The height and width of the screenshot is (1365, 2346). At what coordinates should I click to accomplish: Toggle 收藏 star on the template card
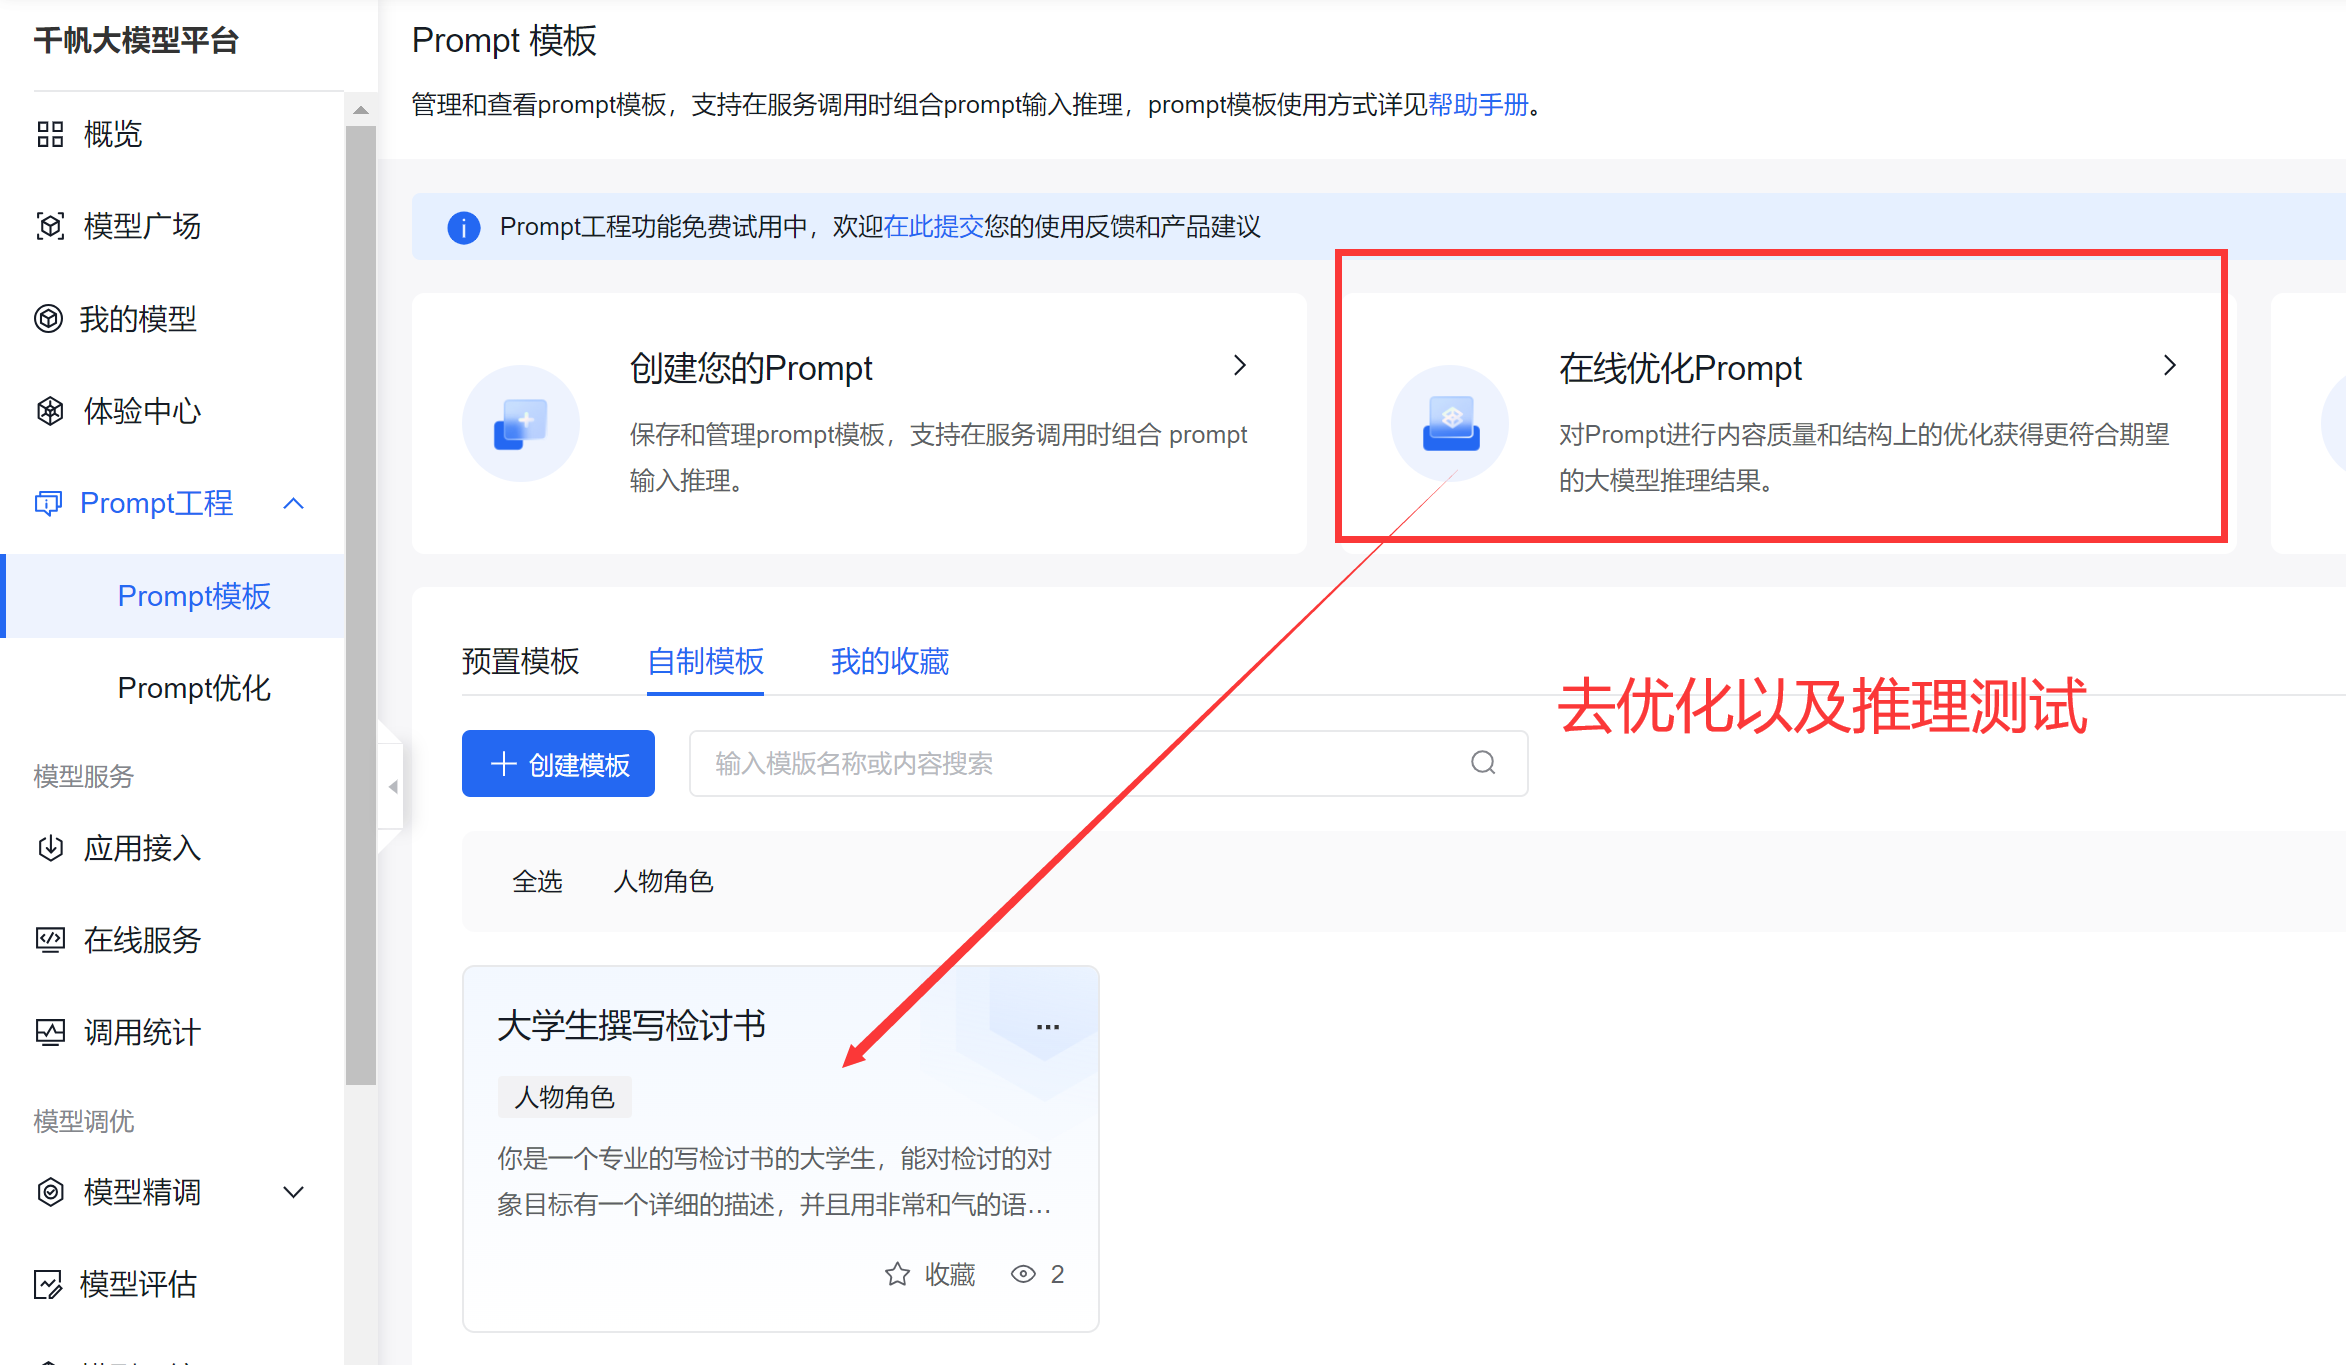click(897, 1274)
